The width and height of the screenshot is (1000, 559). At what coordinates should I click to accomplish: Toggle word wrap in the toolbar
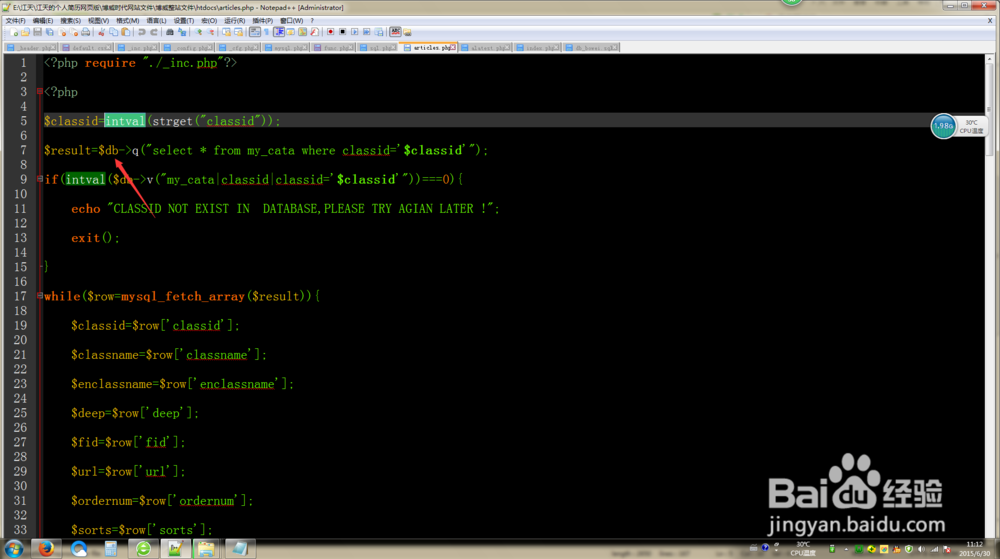254,32
